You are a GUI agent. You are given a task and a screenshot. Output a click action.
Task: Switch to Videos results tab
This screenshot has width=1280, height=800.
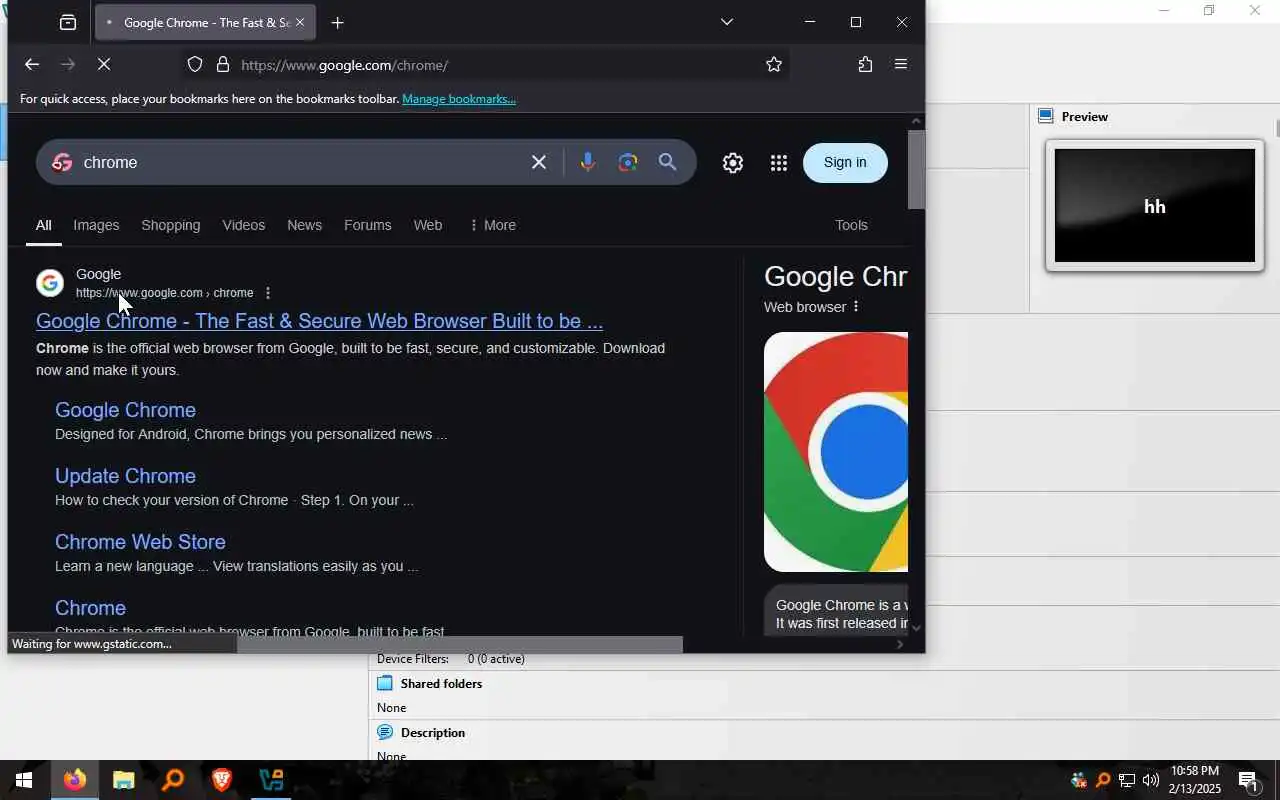point(244,225)
